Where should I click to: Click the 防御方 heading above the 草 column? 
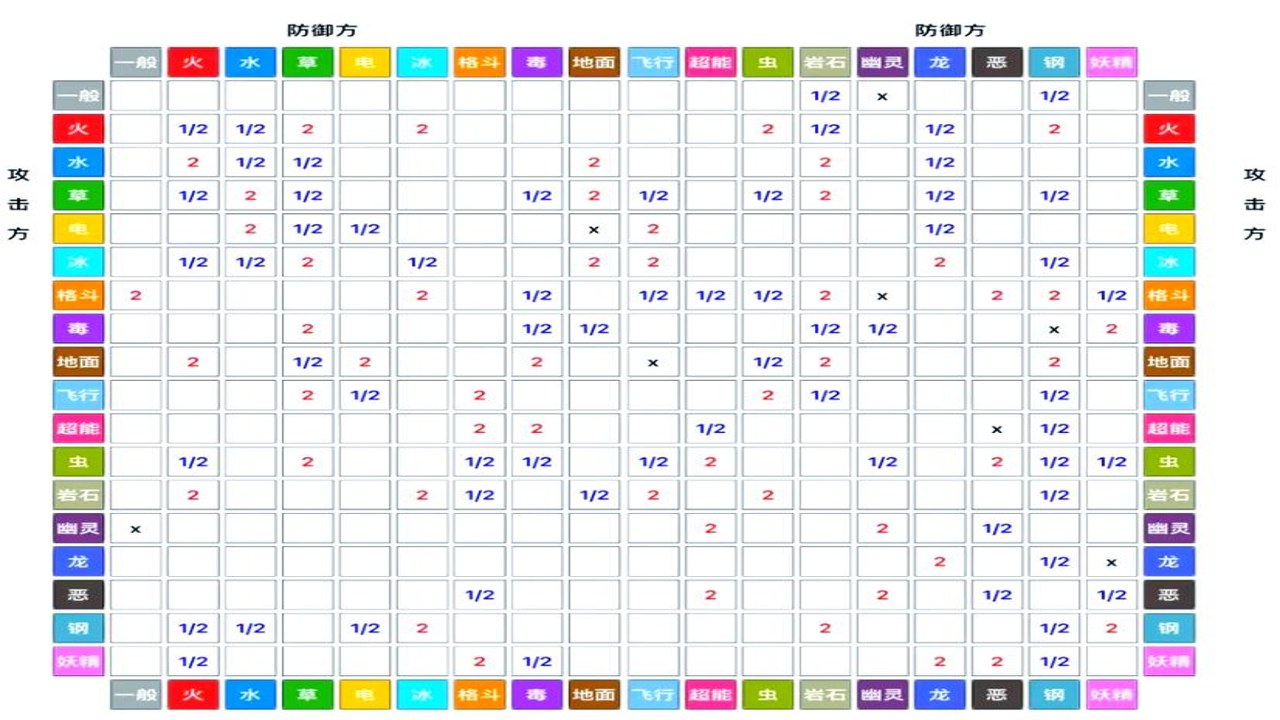click(x=322, y=30)
